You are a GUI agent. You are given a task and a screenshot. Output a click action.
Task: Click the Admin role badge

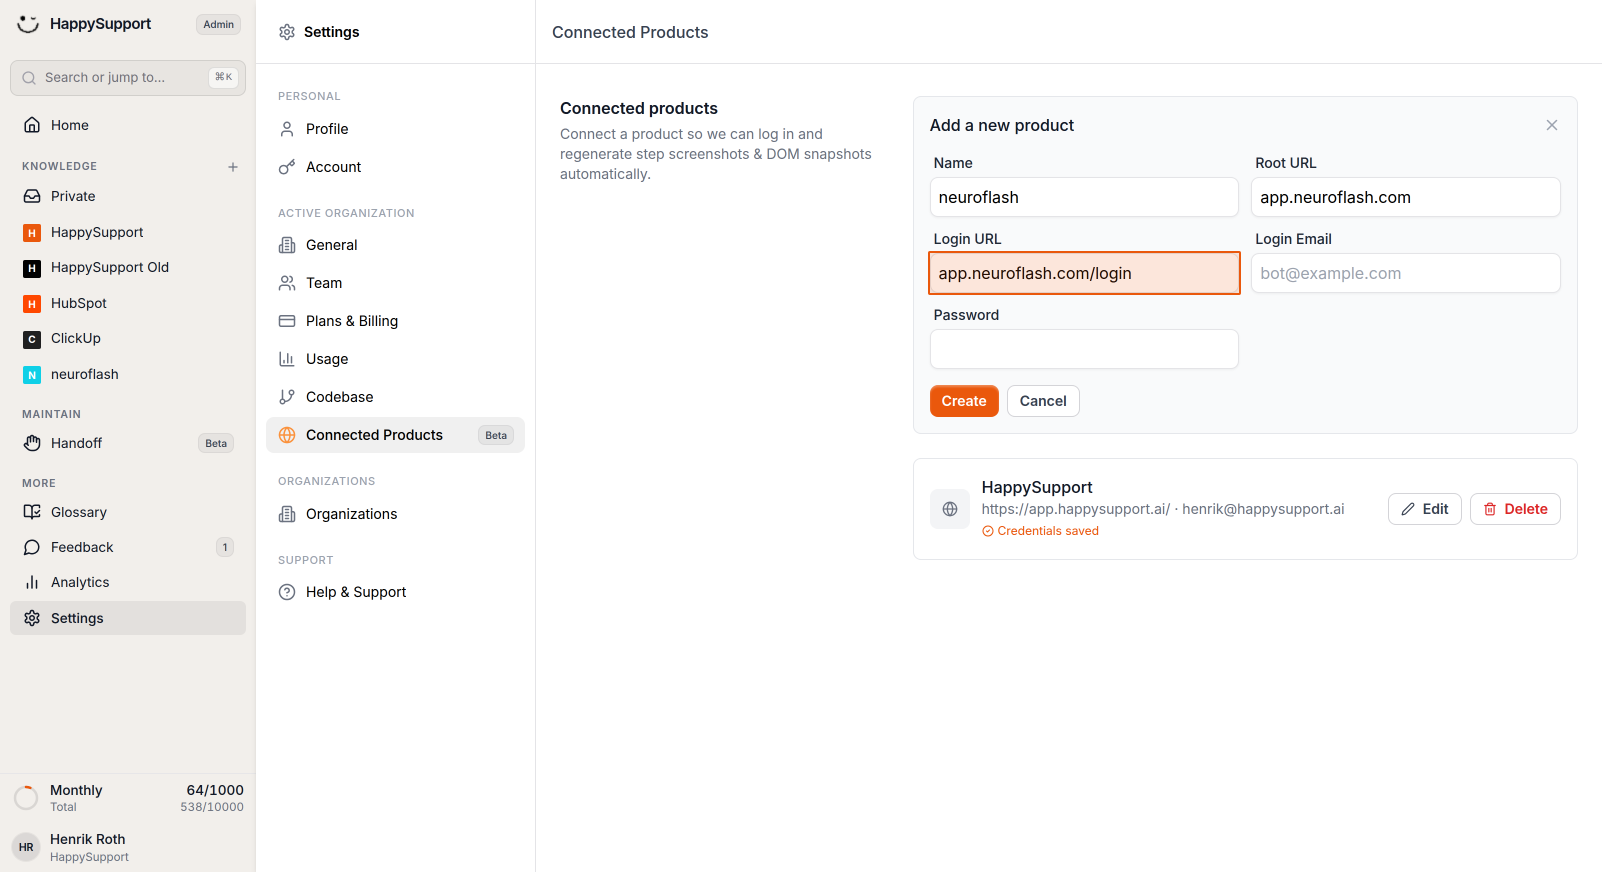(218, 24)
